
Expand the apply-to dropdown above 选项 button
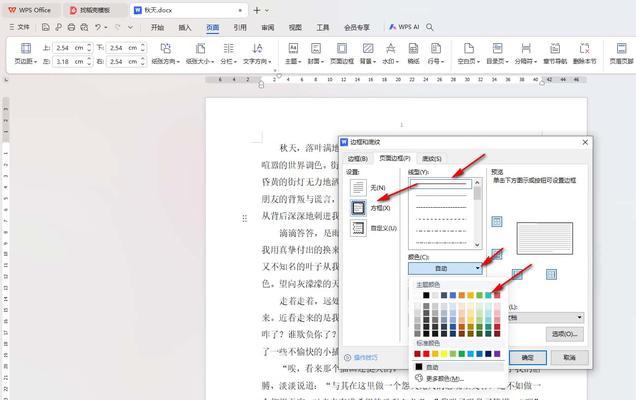(x=546, y=317)
